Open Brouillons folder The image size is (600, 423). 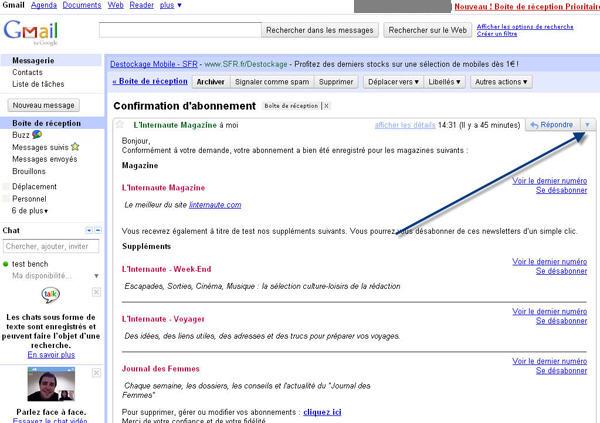[29, 171]
